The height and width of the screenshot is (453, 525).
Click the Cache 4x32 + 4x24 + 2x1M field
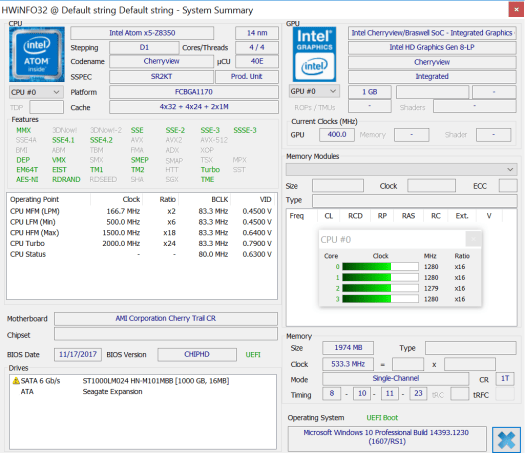pos(194,107)
